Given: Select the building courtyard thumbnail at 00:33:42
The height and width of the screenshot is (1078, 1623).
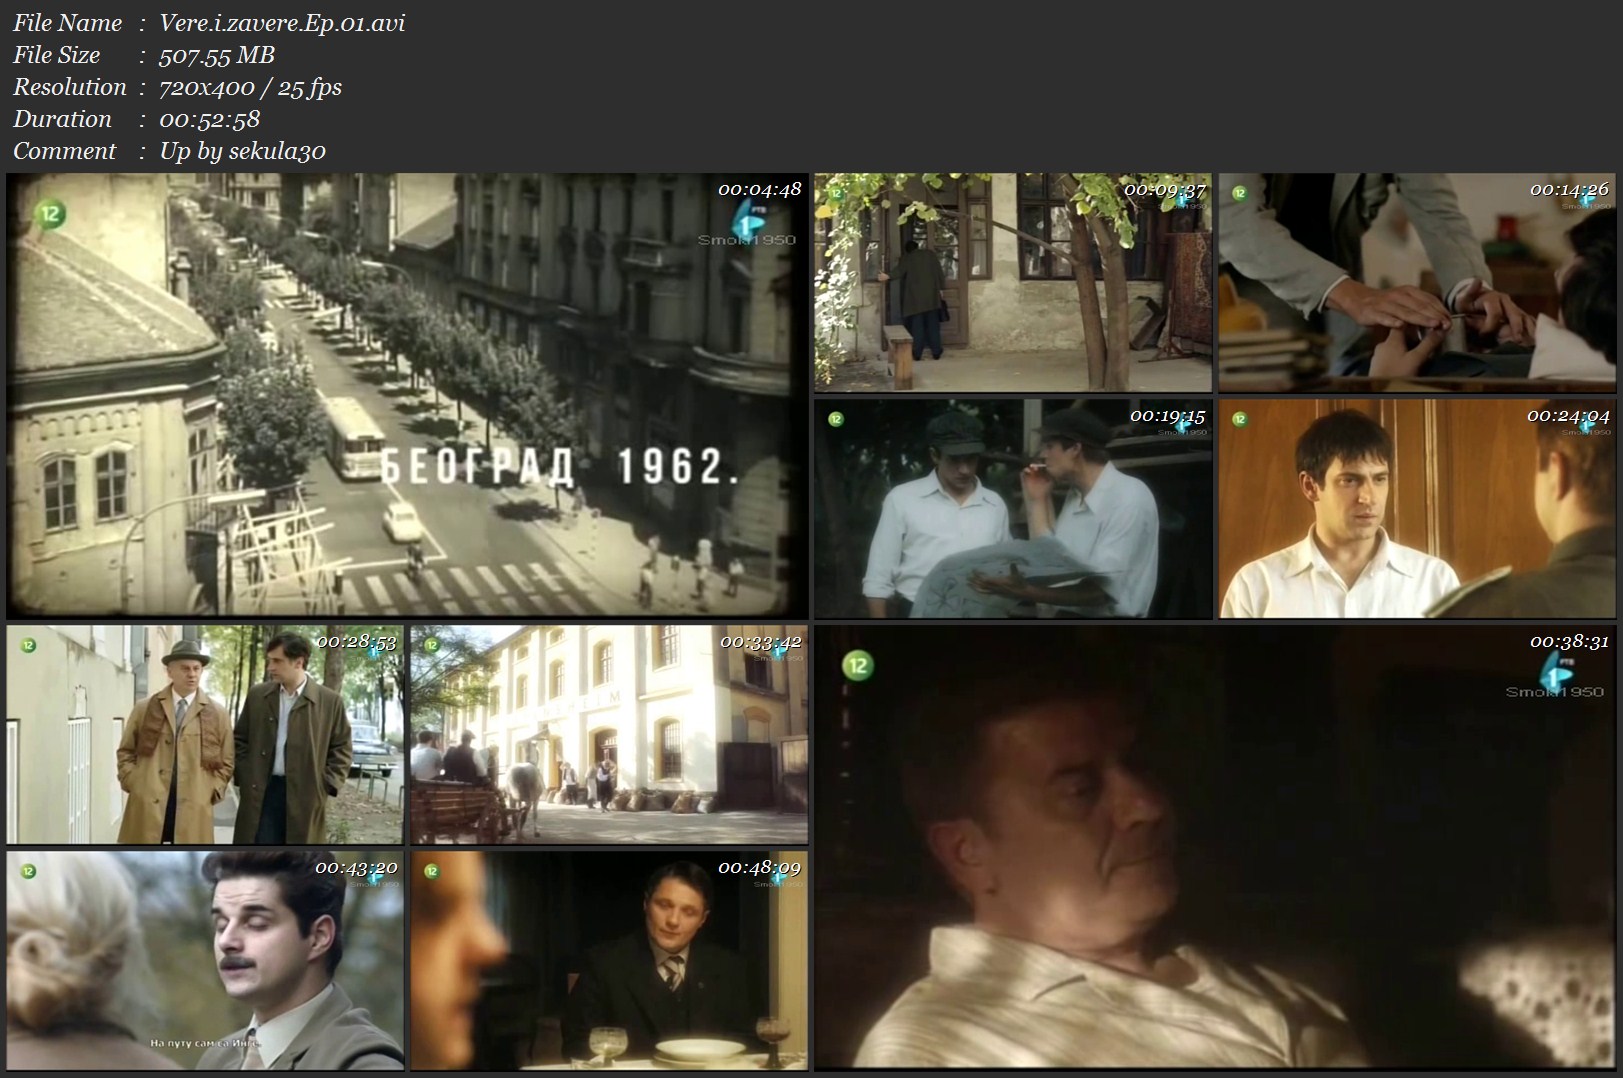Looking at the screenshot, I should [609, 735].
